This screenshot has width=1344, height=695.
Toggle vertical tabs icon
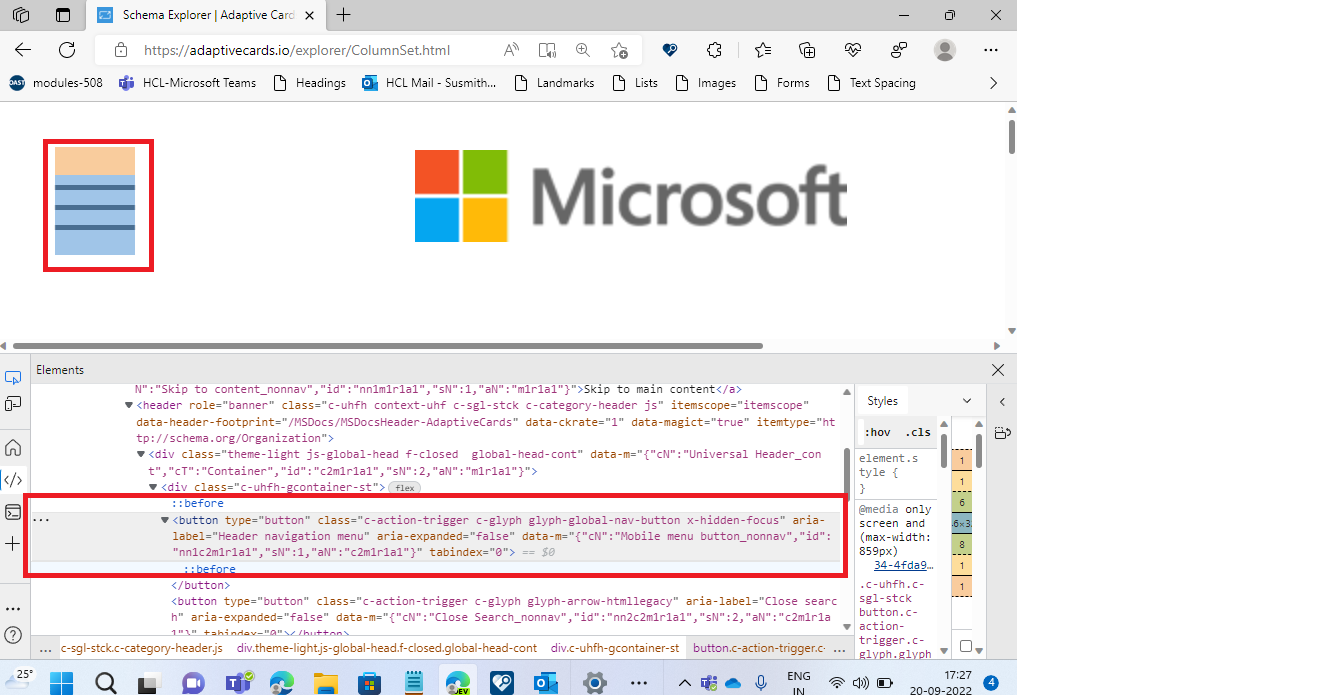[63, 15]
